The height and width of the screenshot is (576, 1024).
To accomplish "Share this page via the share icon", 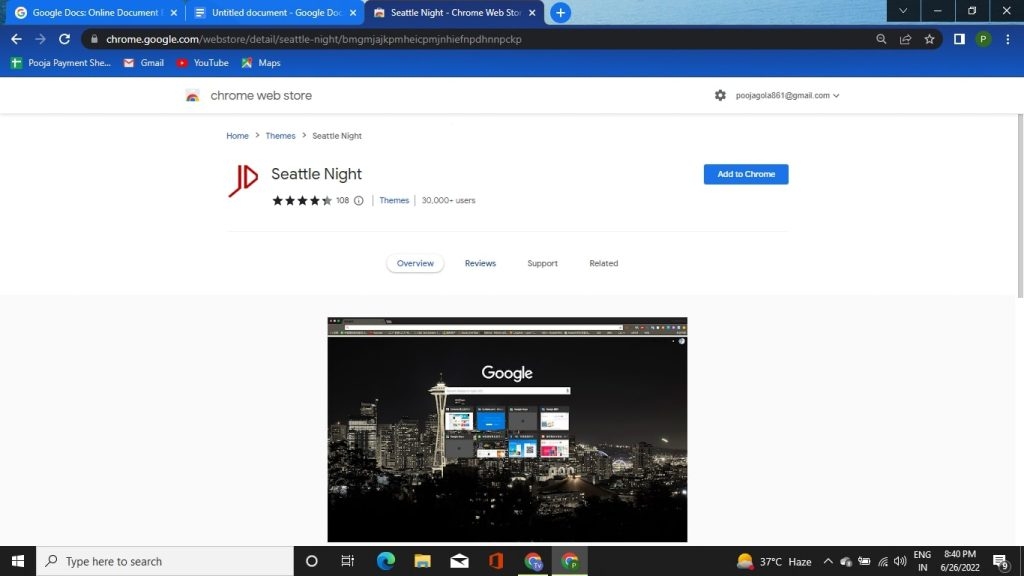I will (905, 39).
